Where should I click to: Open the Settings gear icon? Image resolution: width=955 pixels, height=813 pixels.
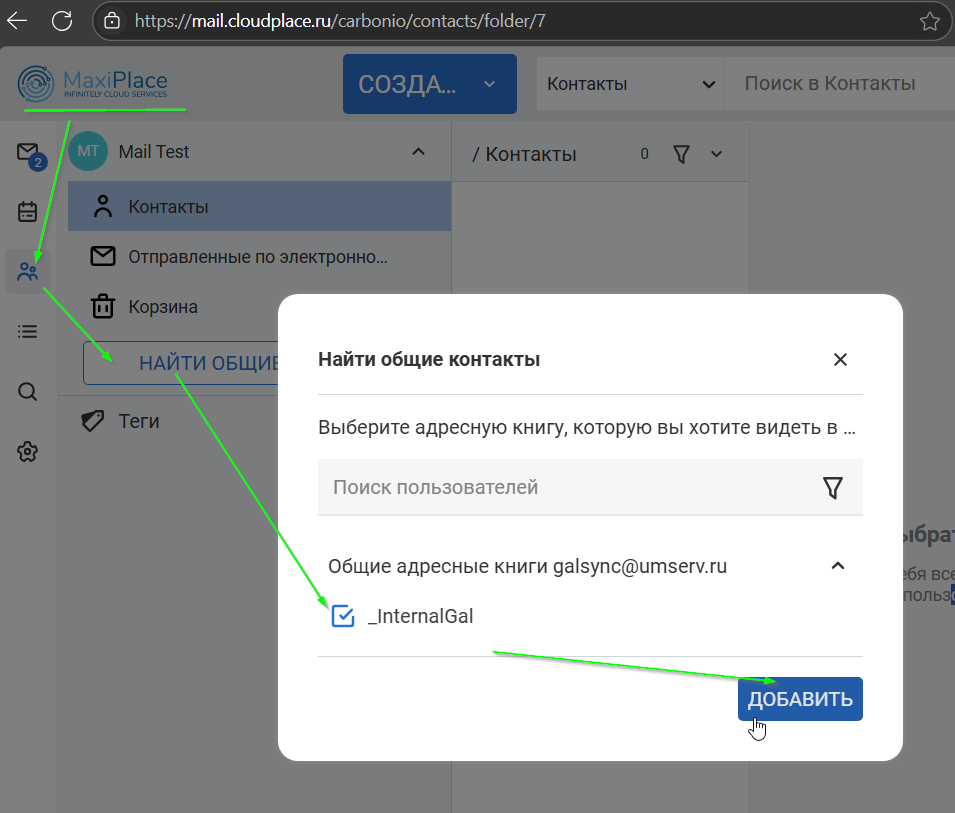(x=27, y=452)
